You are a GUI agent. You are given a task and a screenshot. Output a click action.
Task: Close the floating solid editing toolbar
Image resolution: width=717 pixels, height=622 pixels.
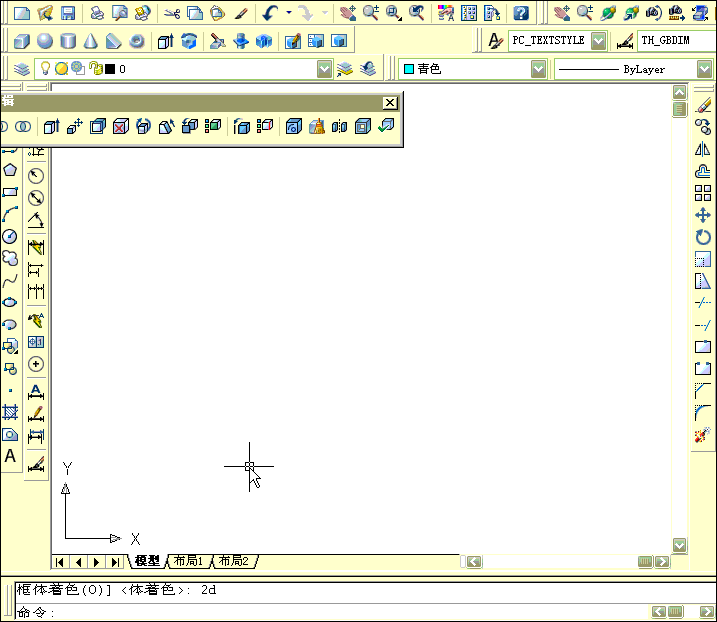point(390,103)
